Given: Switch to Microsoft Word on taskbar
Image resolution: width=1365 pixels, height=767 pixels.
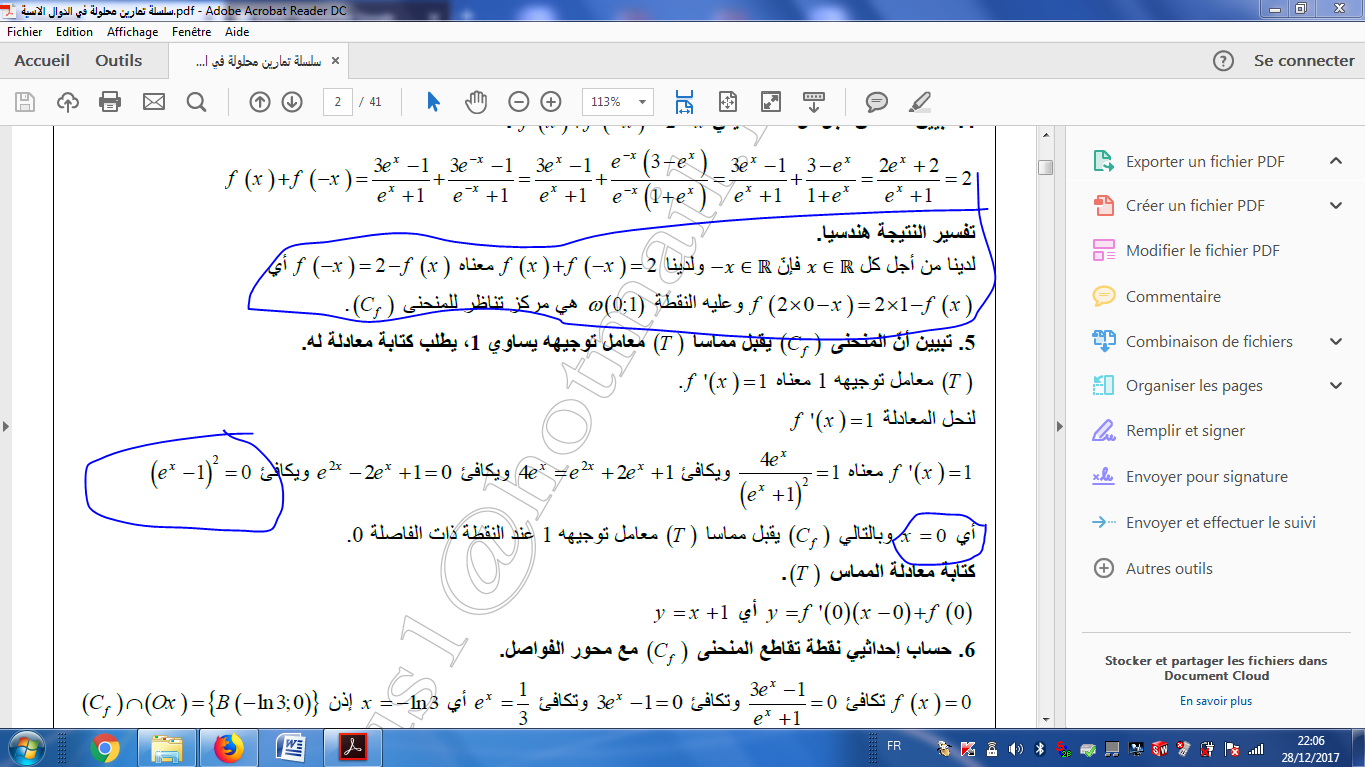Looking at the screenshot, I should [x=293, y=748].
